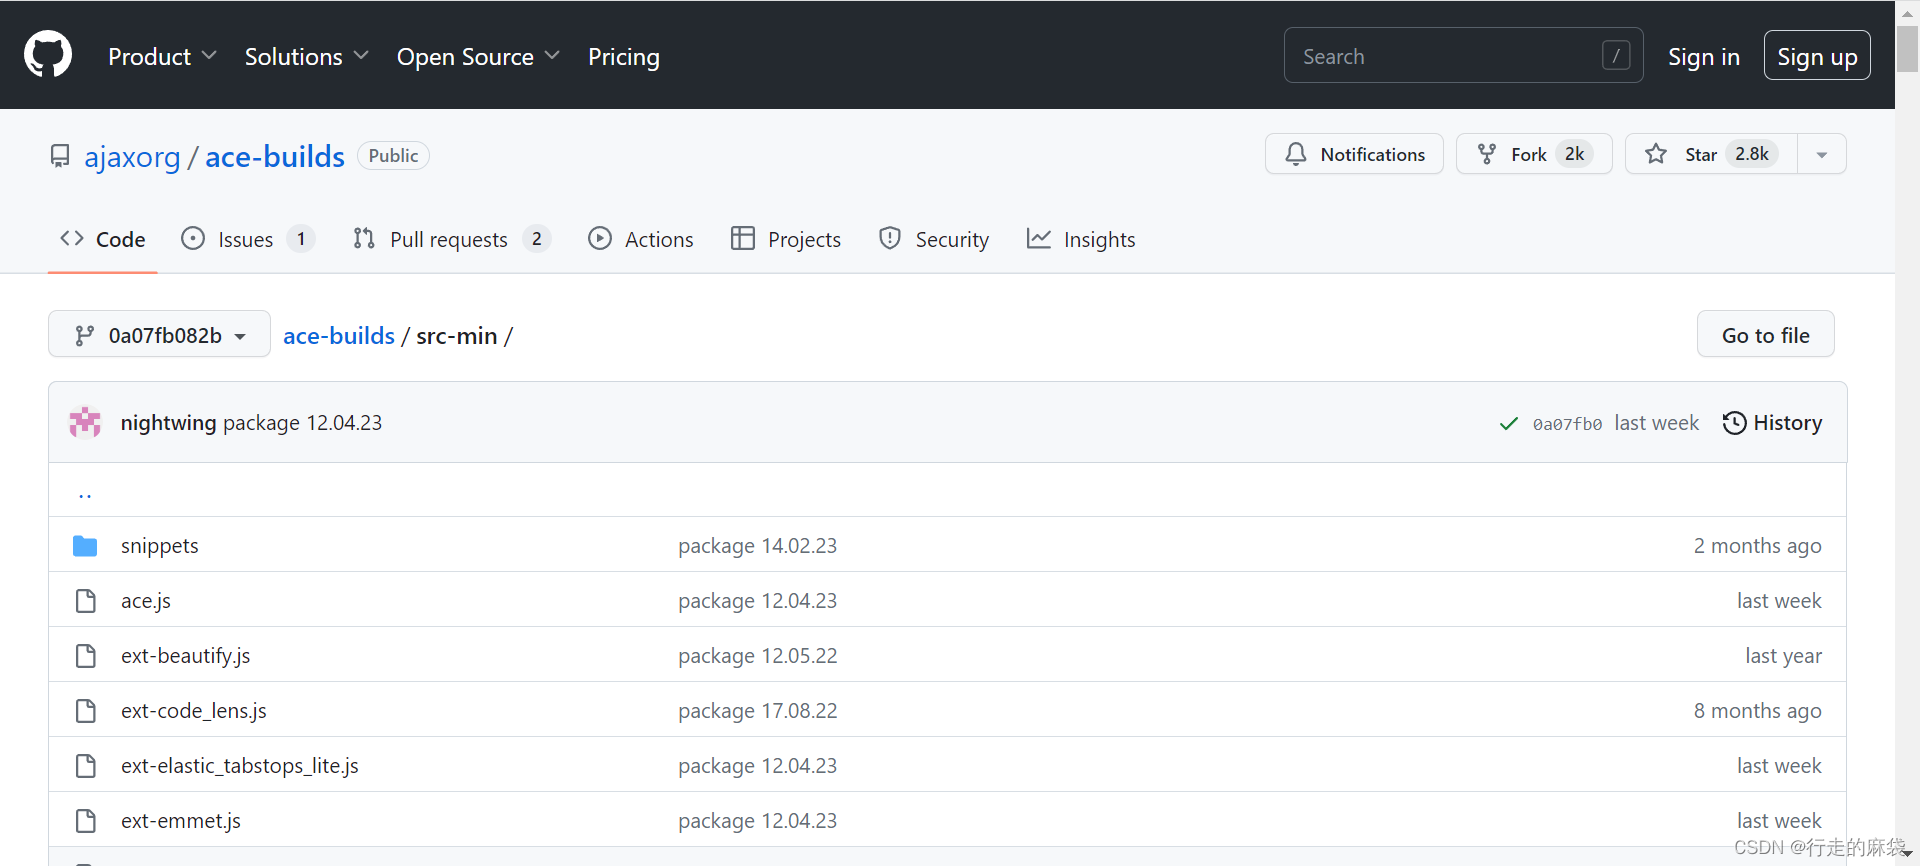This screenshot has width=1920, height=866.
Task: Click the Go to file button
Action: click(x=1766, y=334)
